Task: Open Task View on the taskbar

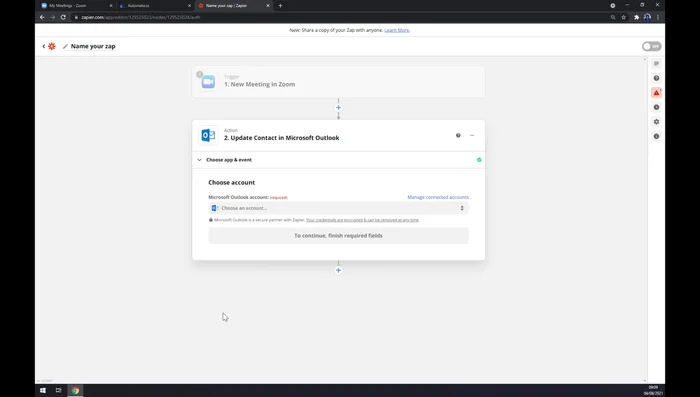Action: [58, 390]
